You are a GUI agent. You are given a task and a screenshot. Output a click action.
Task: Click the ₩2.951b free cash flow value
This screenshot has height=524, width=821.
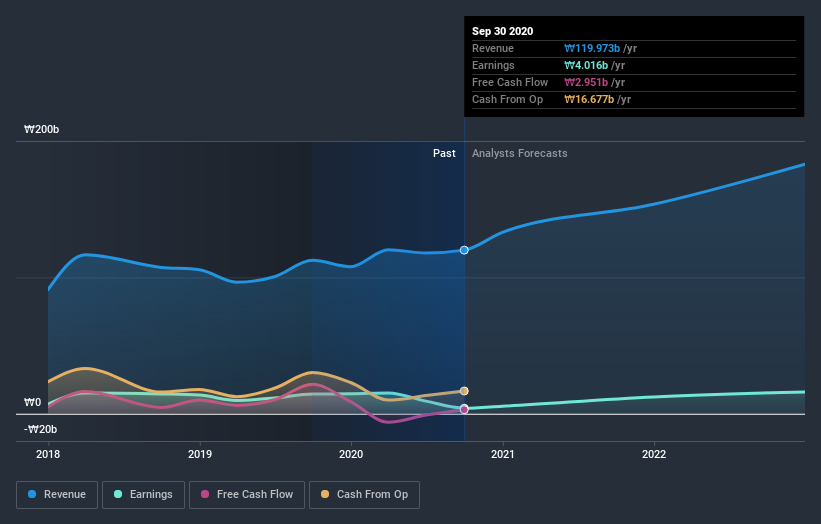point(586,83)
